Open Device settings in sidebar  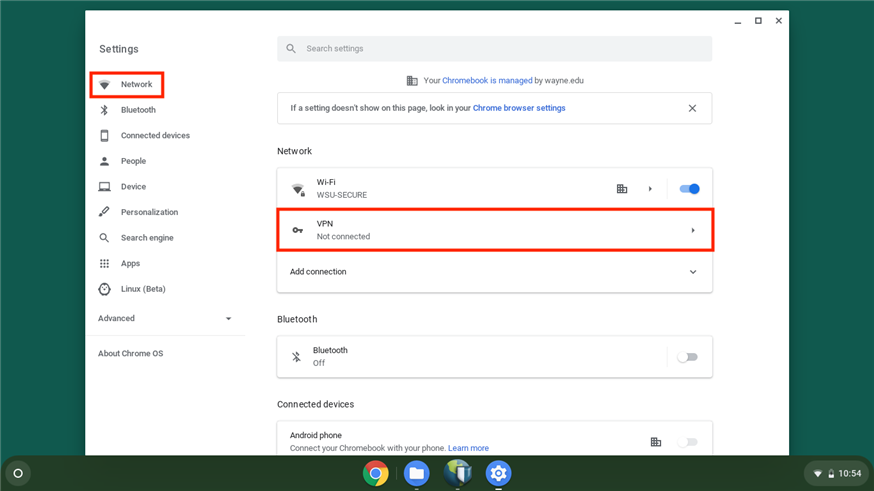point(133,187)
